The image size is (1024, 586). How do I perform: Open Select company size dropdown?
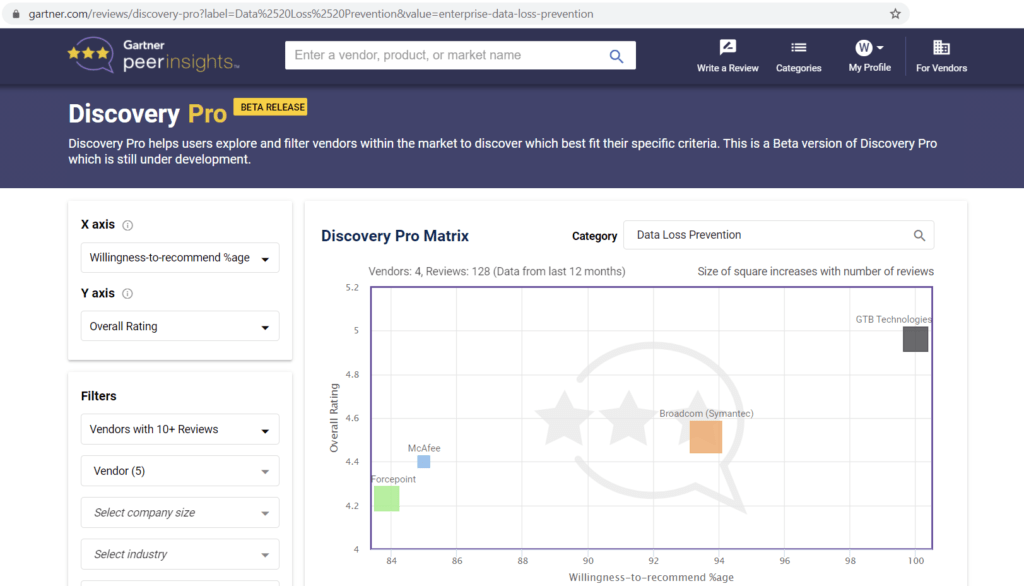click(180, 513)
